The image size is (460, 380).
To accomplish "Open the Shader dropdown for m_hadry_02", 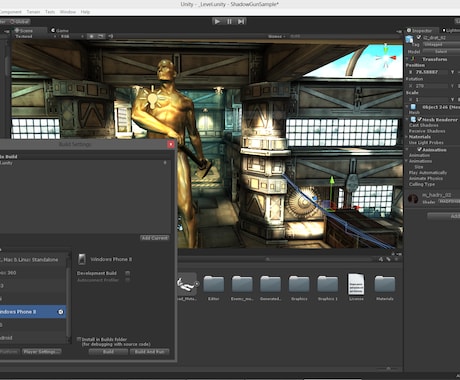I will (449, 202).
